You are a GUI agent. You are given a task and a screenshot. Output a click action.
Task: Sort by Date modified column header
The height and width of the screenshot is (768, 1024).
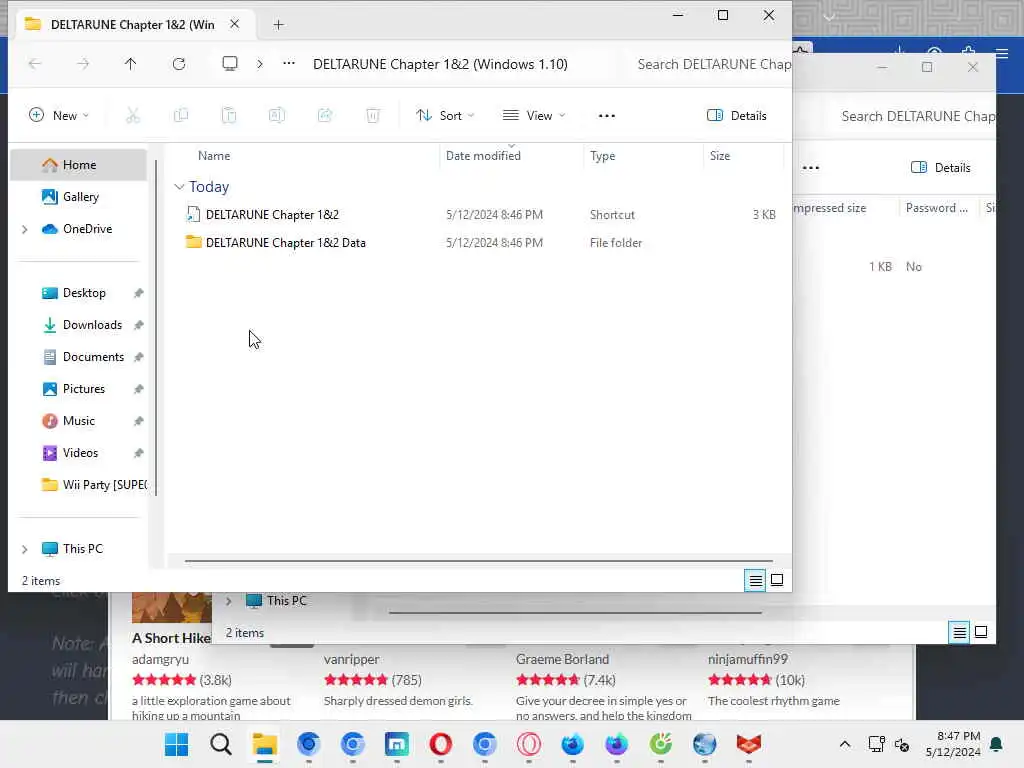click(x=483, y=156)
